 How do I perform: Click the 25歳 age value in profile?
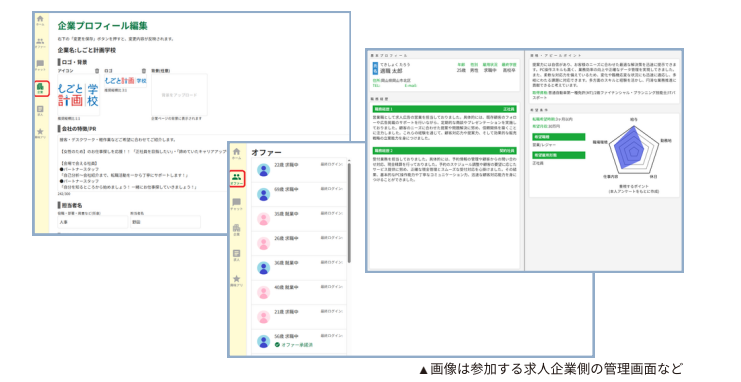461,70
